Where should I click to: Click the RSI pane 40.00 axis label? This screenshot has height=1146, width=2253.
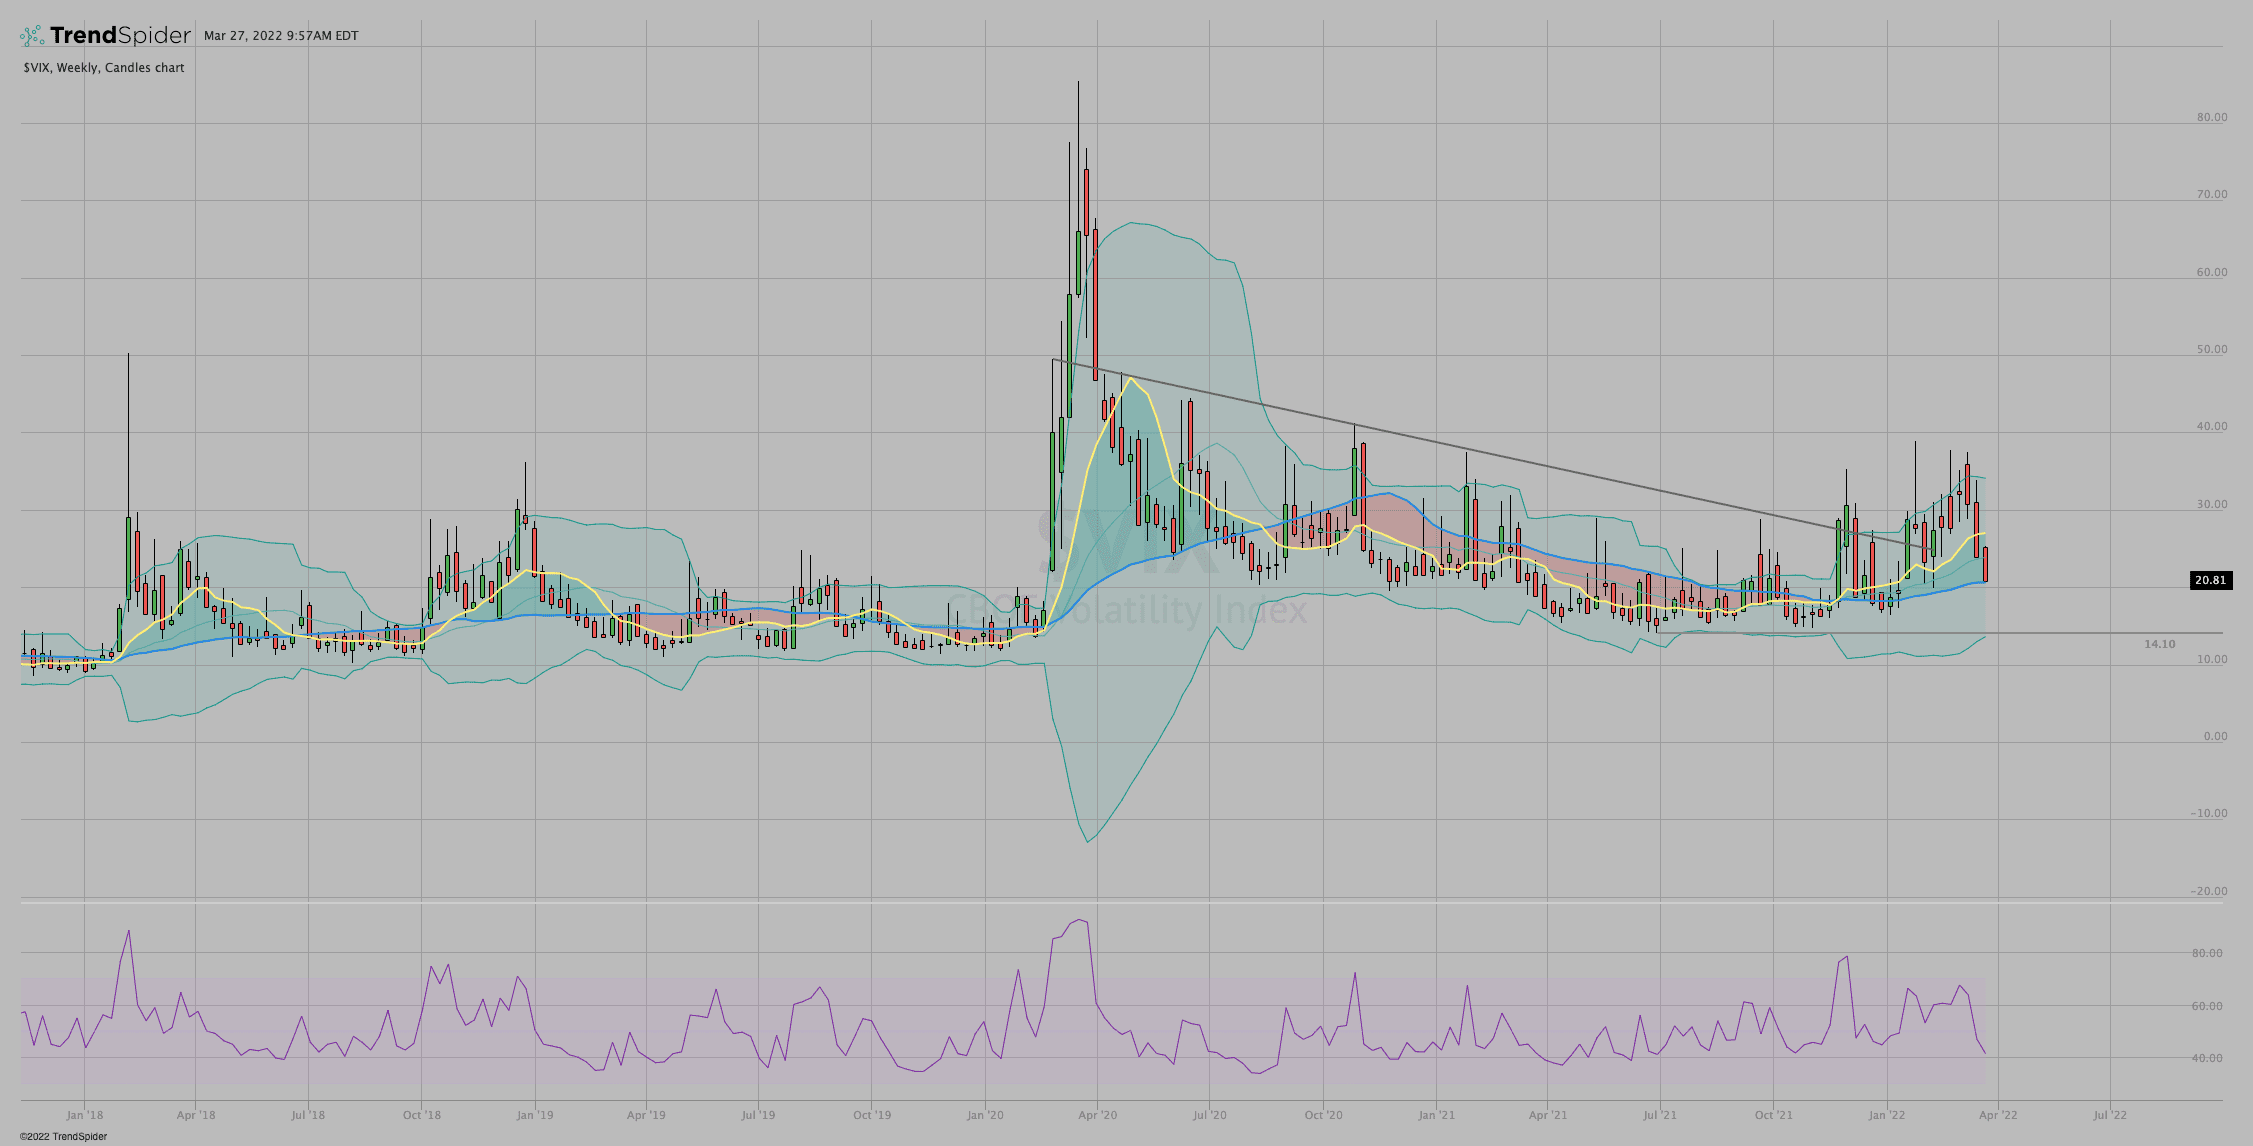point(2207,1058)
